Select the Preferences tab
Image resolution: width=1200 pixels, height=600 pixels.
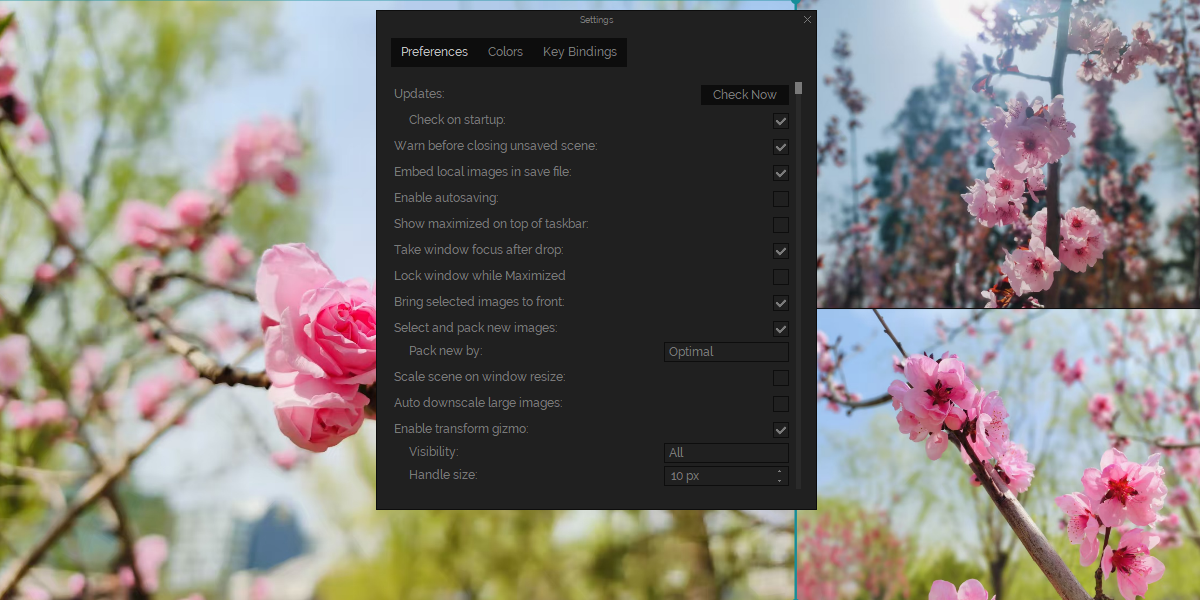tap(434, 52)
